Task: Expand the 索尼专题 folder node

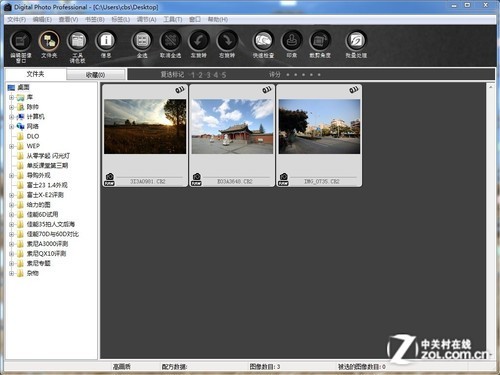Action: coord(11,263)
